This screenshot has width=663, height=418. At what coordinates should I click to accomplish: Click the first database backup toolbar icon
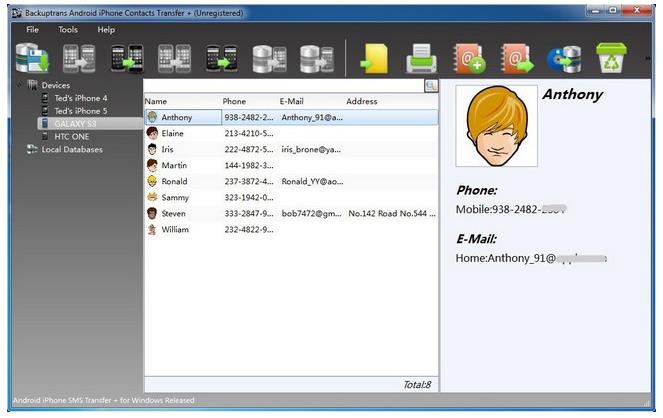coord(33,59)
